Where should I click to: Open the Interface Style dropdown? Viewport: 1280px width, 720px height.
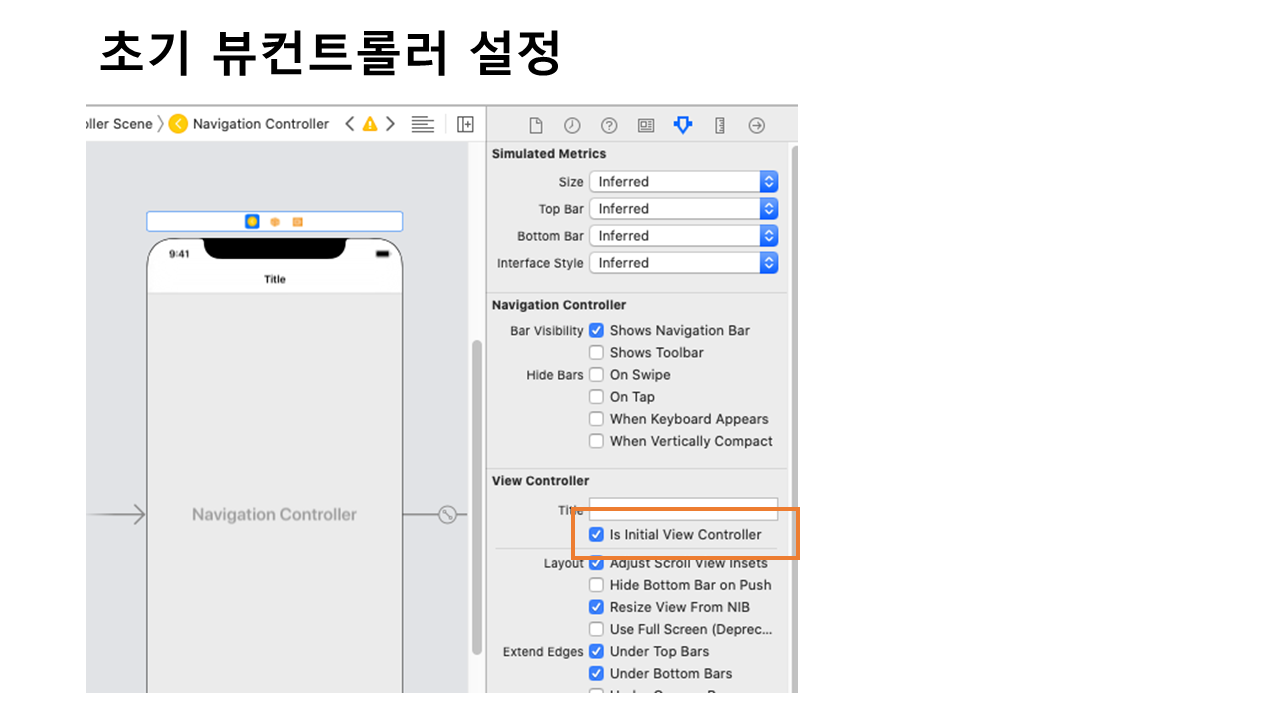click(683, 263)
